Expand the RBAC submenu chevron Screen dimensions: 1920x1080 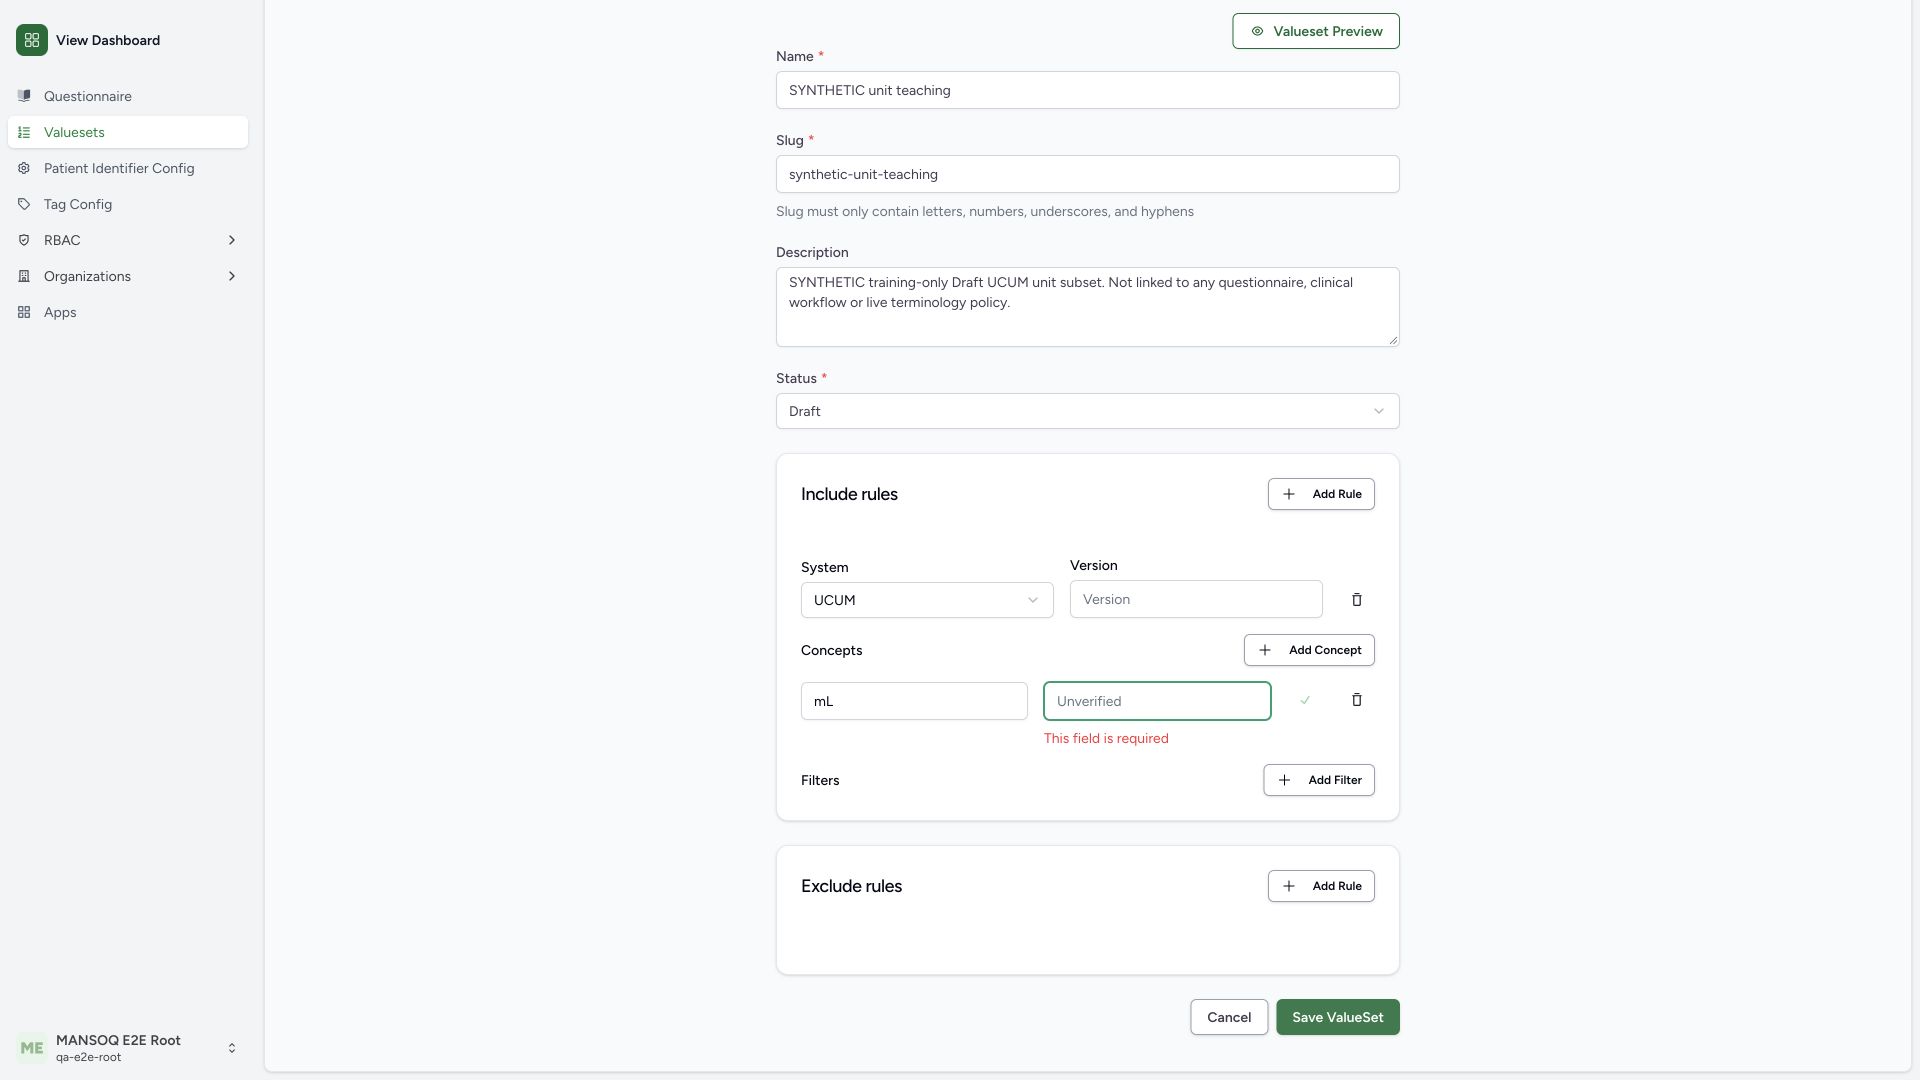click(232, 240)
